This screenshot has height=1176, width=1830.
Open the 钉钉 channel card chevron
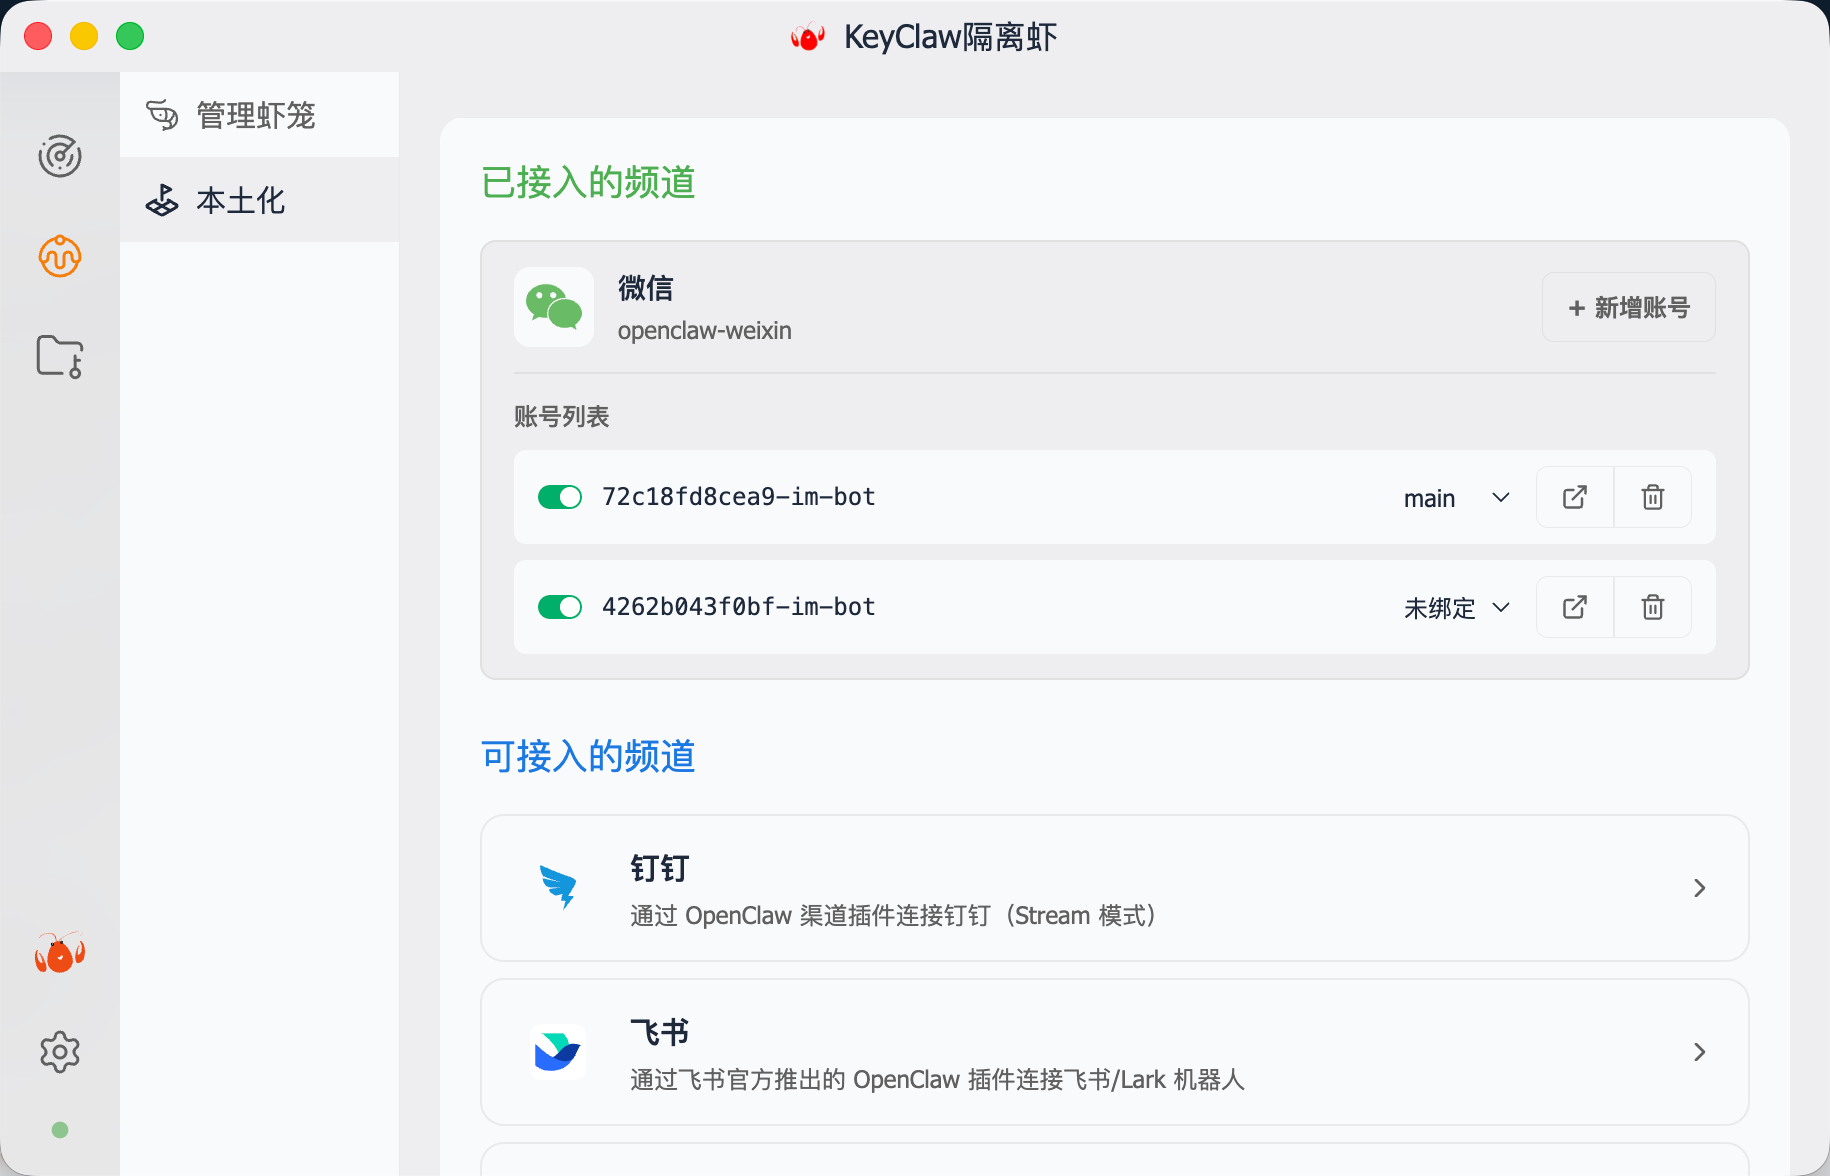(x=1699, y=888)
